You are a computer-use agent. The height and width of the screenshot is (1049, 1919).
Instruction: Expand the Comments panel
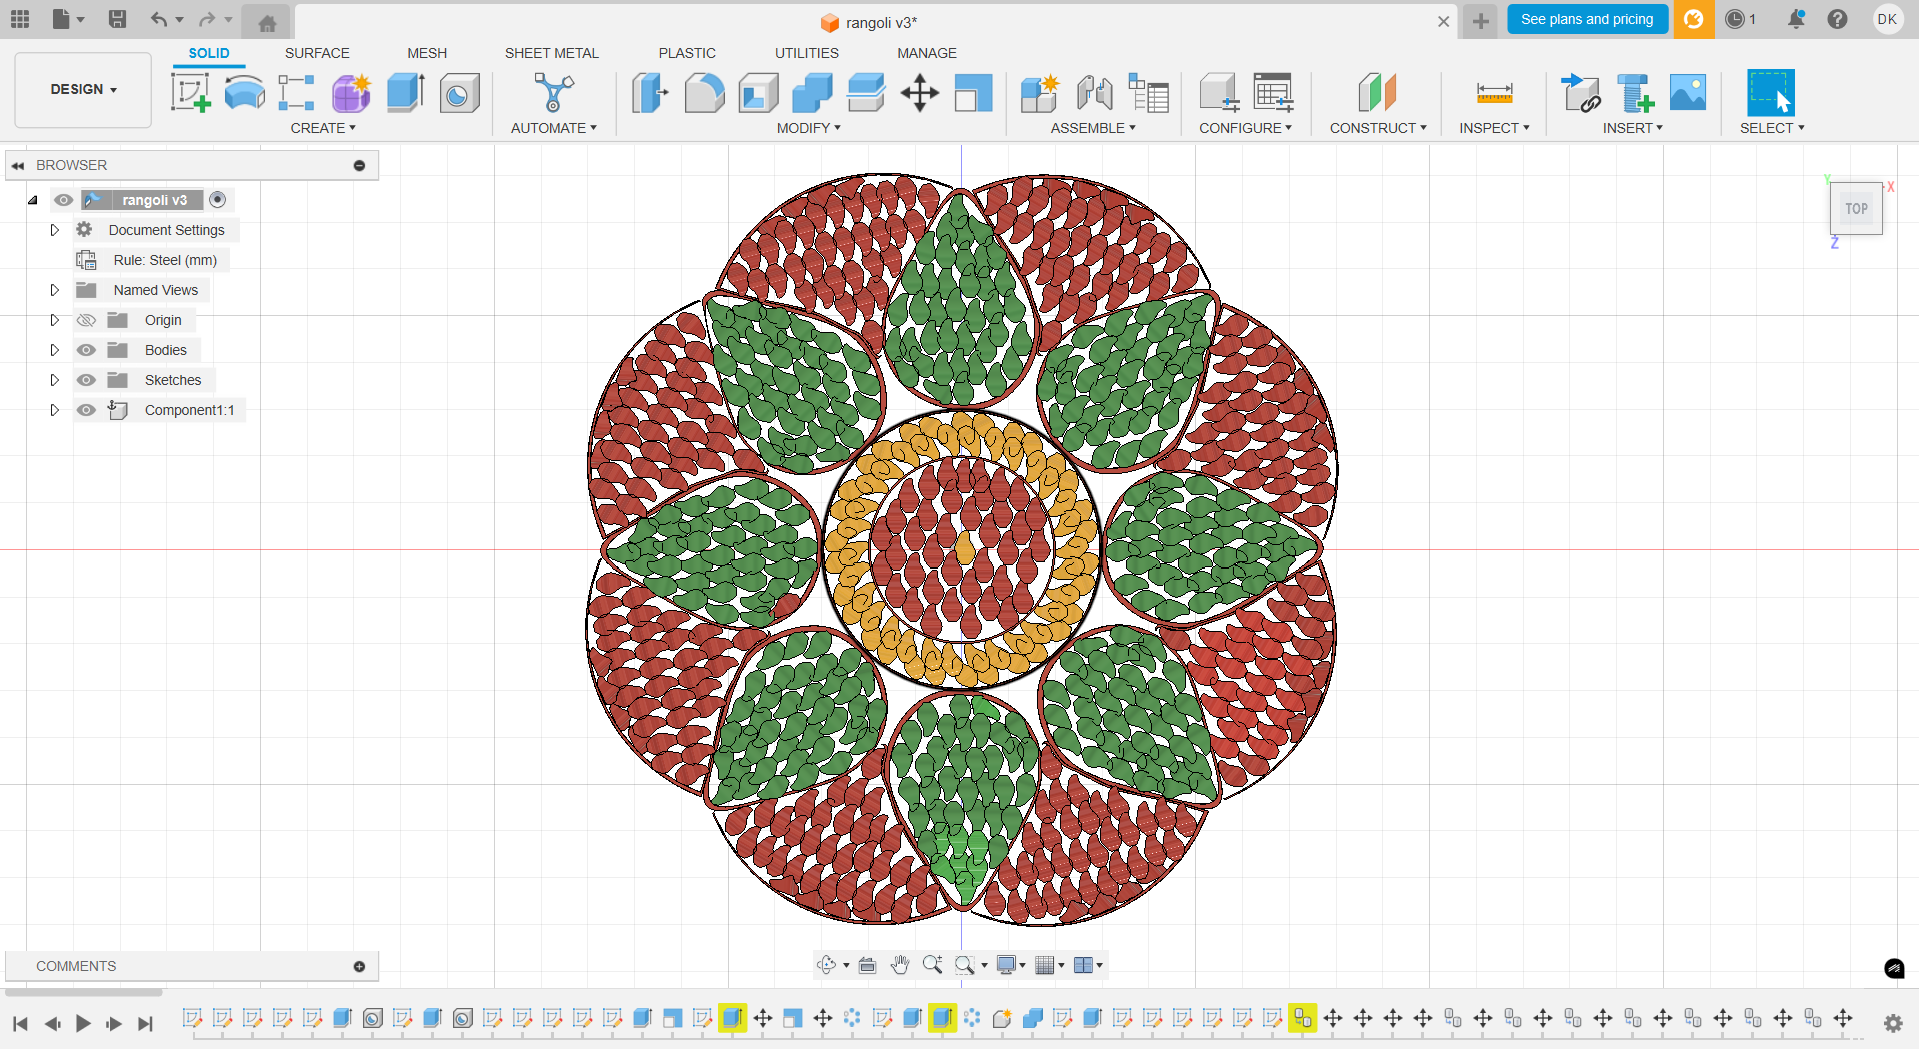(359, 966)
